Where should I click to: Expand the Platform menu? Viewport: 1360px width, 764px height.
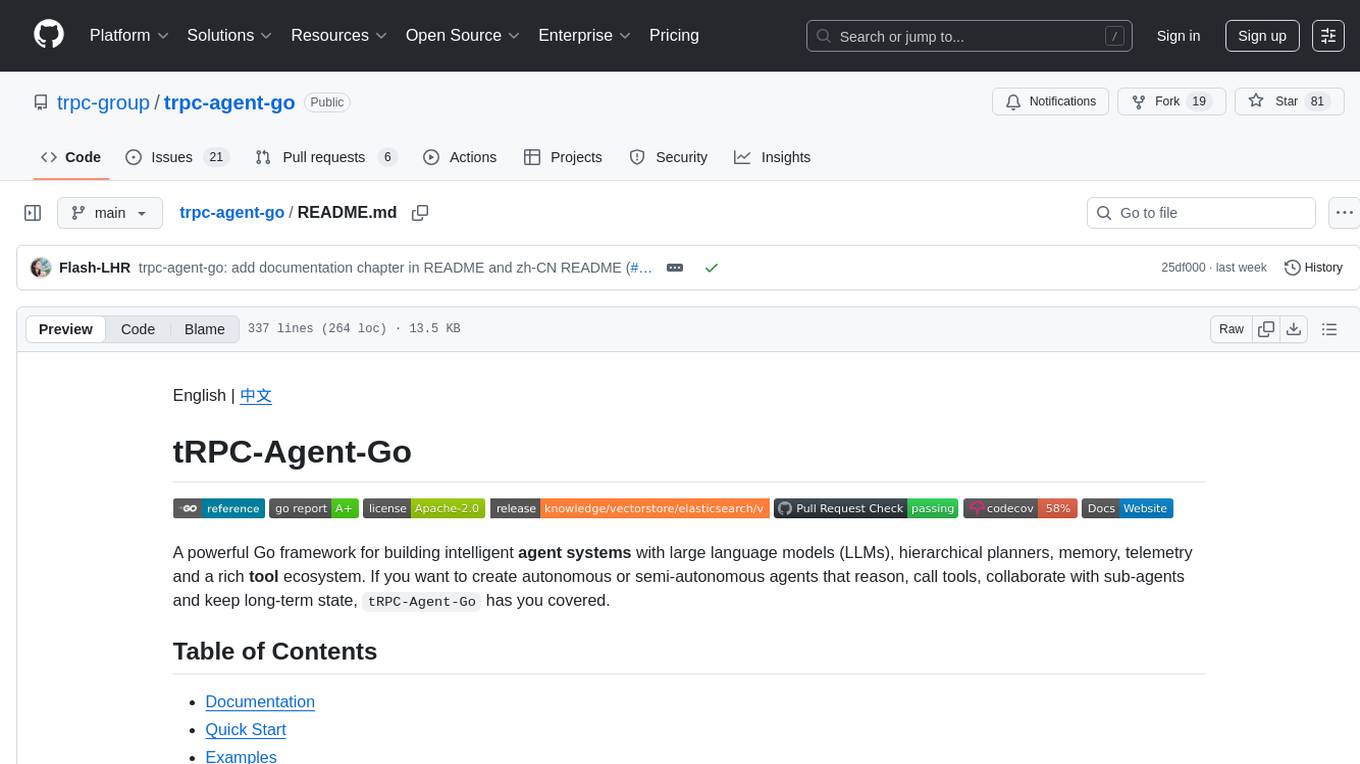tap(129, 35)
